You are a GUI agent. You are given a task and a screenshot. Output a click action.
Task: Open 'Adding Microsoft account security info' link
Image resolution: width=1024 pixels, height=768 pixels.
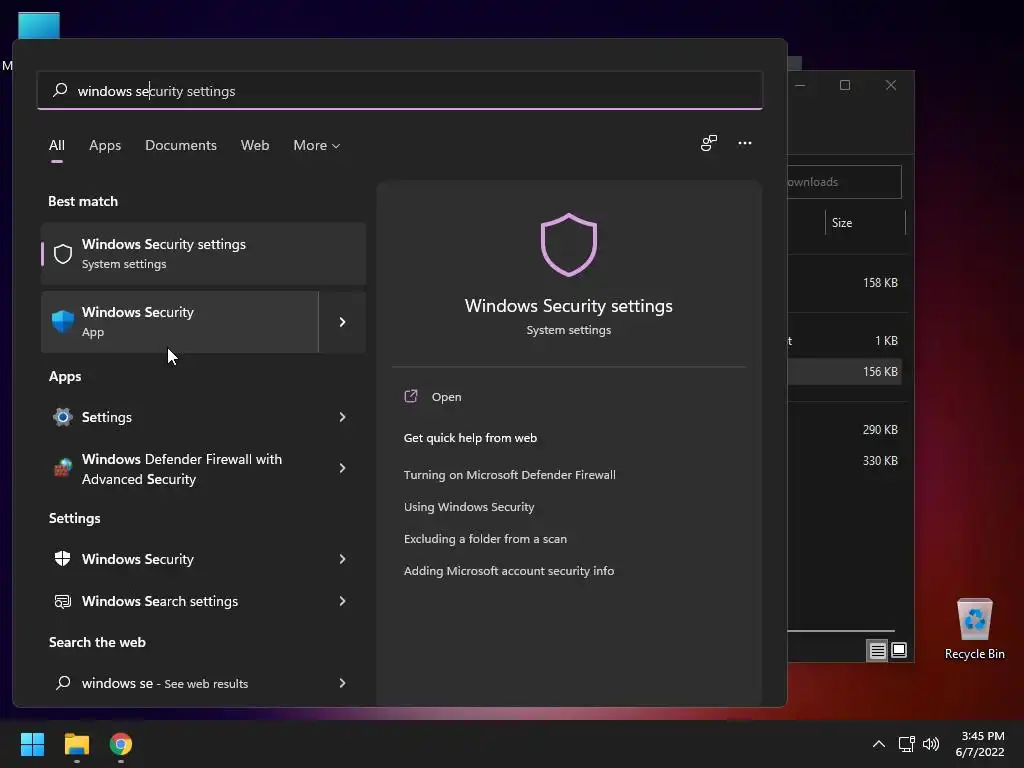[x=509, y=571]
